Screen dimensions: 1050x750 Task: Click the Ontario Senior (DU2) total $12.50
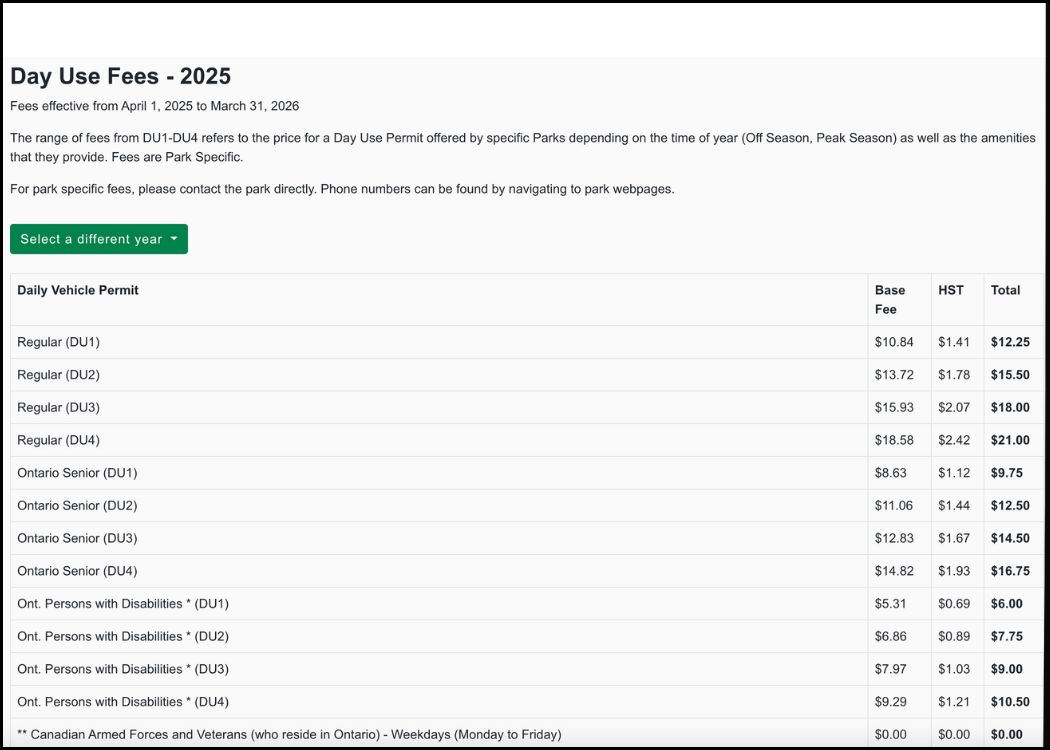click(1010, 506)
